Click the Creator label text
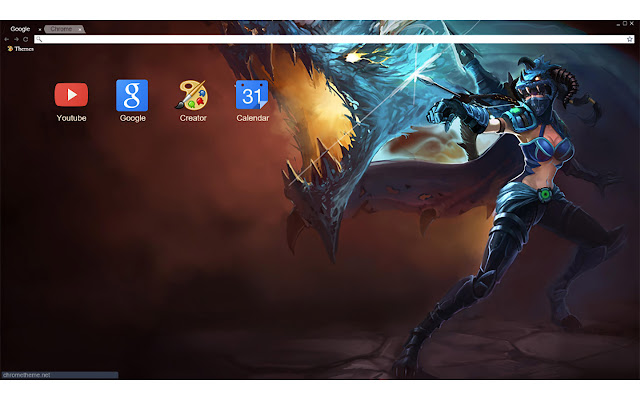Viewport: 640px width, 400px height. coord(193,118)
